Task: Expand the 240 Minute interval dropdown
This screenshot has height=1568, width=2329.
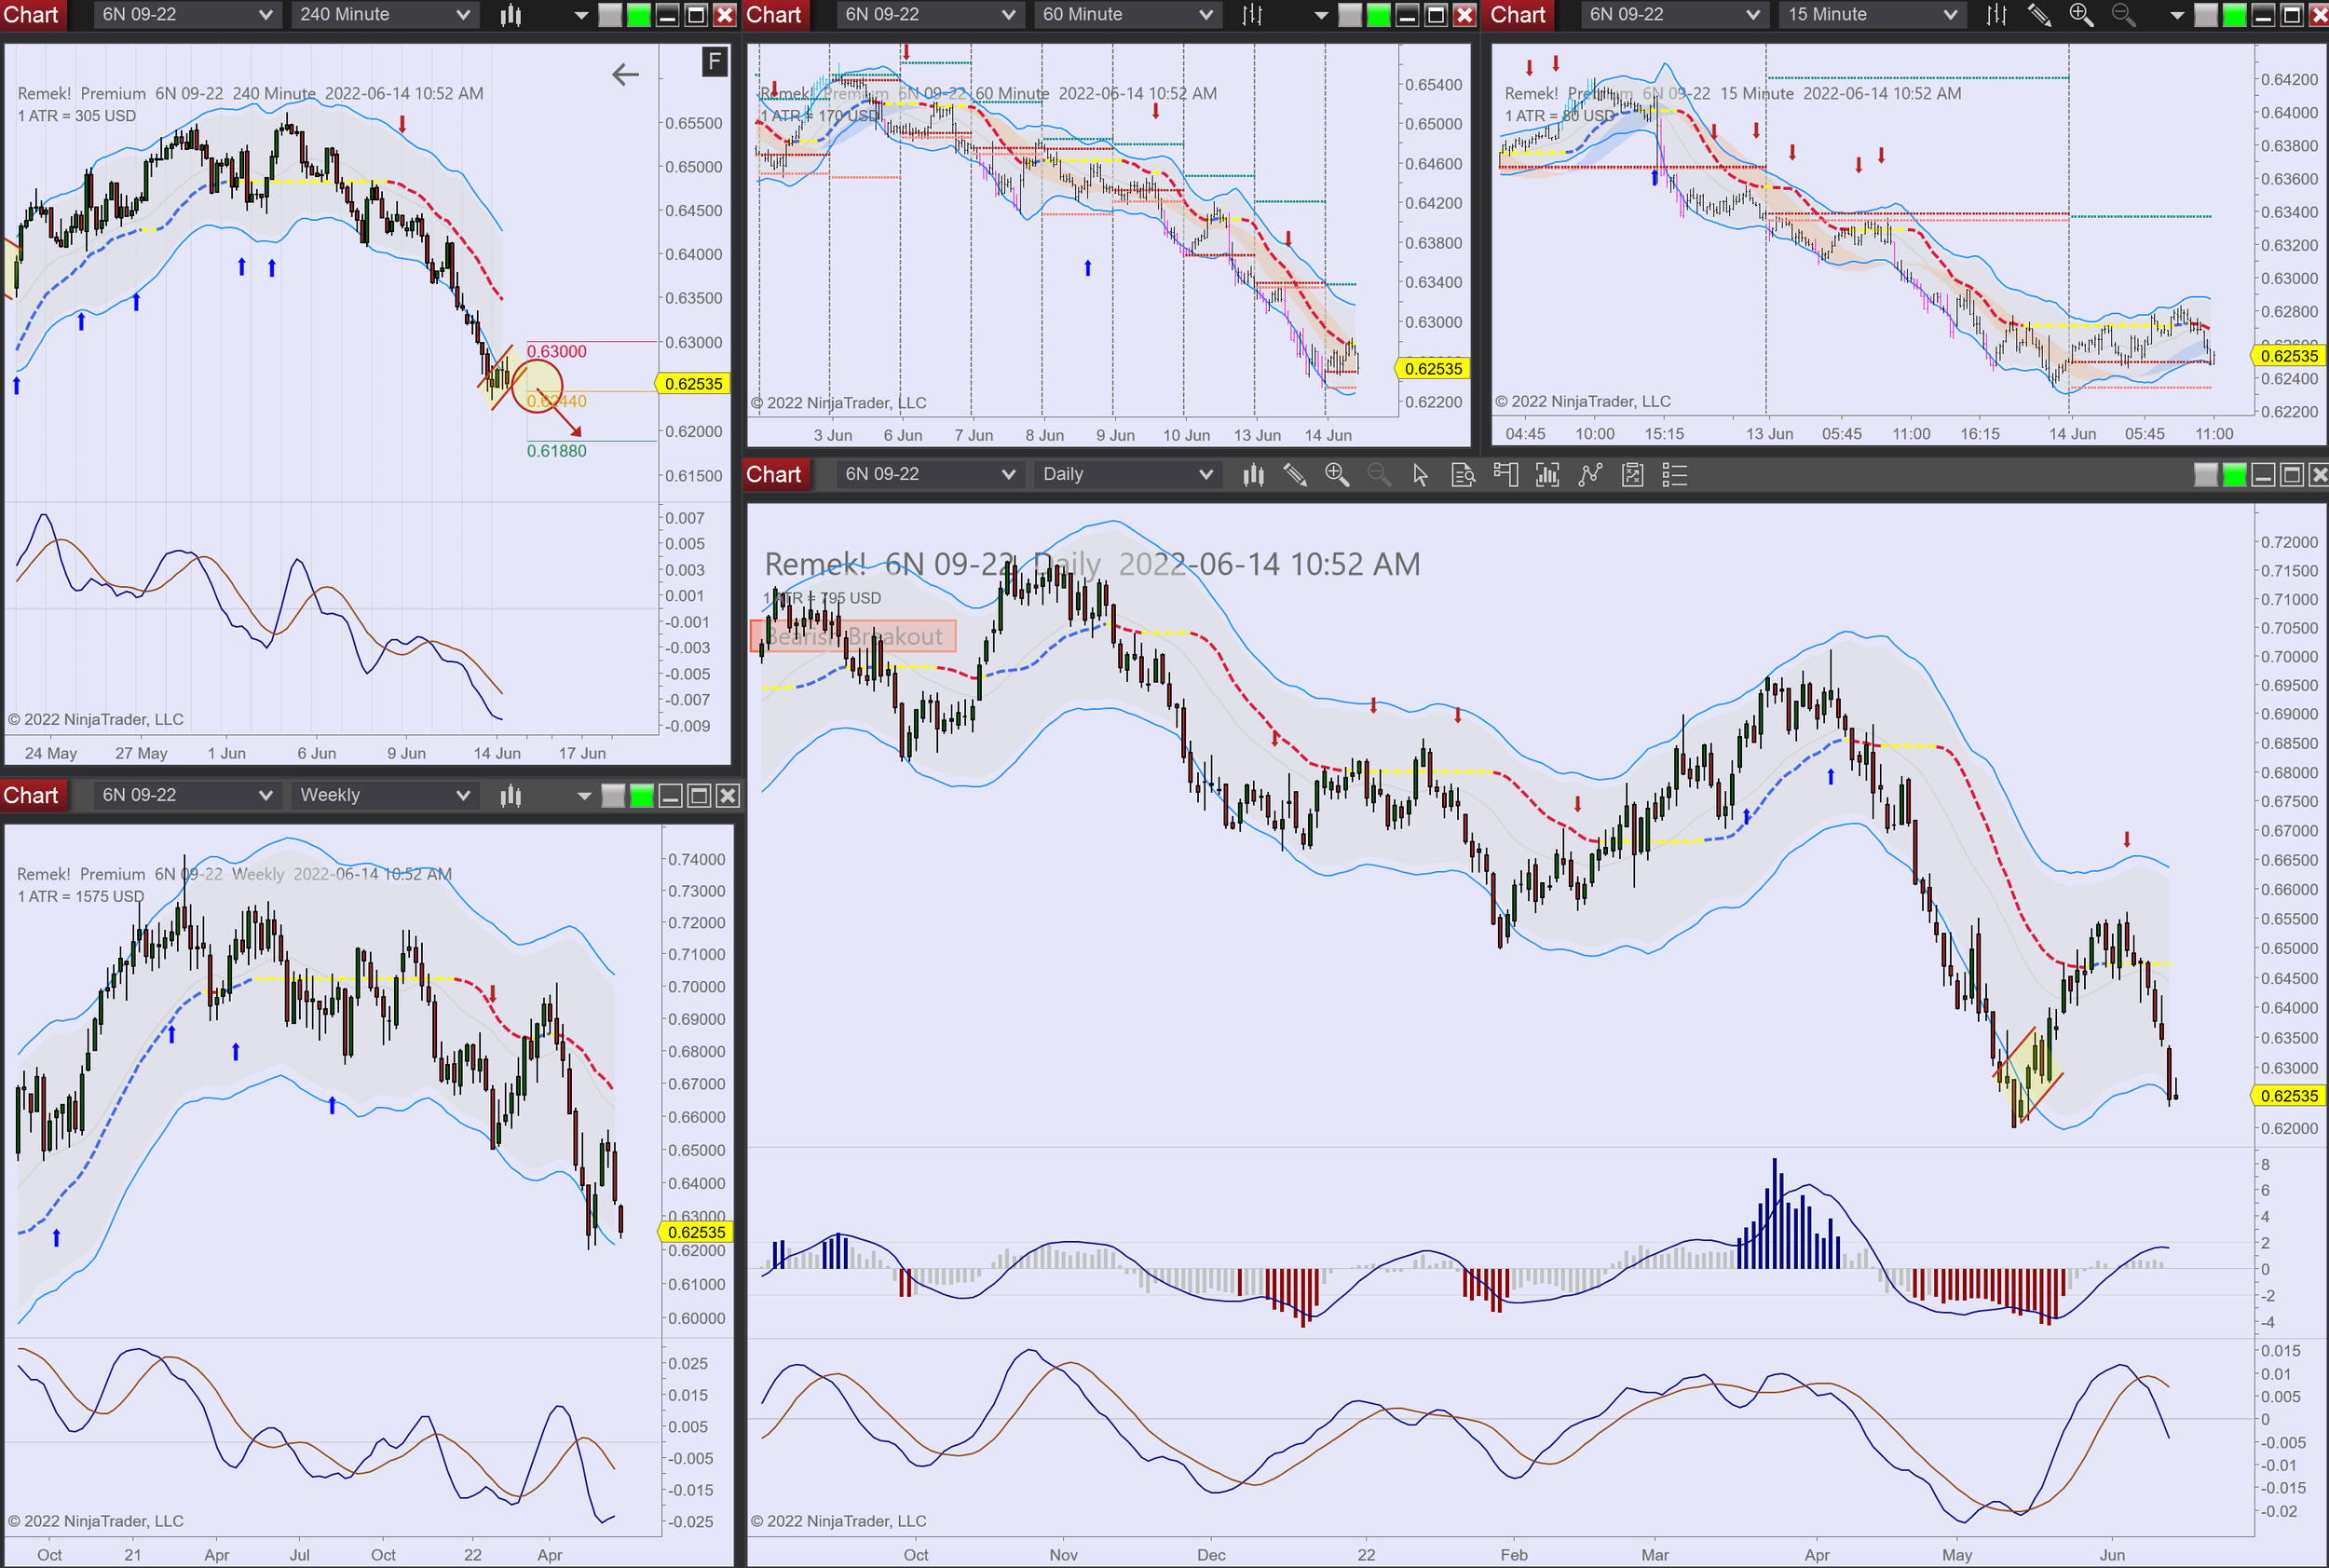Action: click(x=462, y=15)
